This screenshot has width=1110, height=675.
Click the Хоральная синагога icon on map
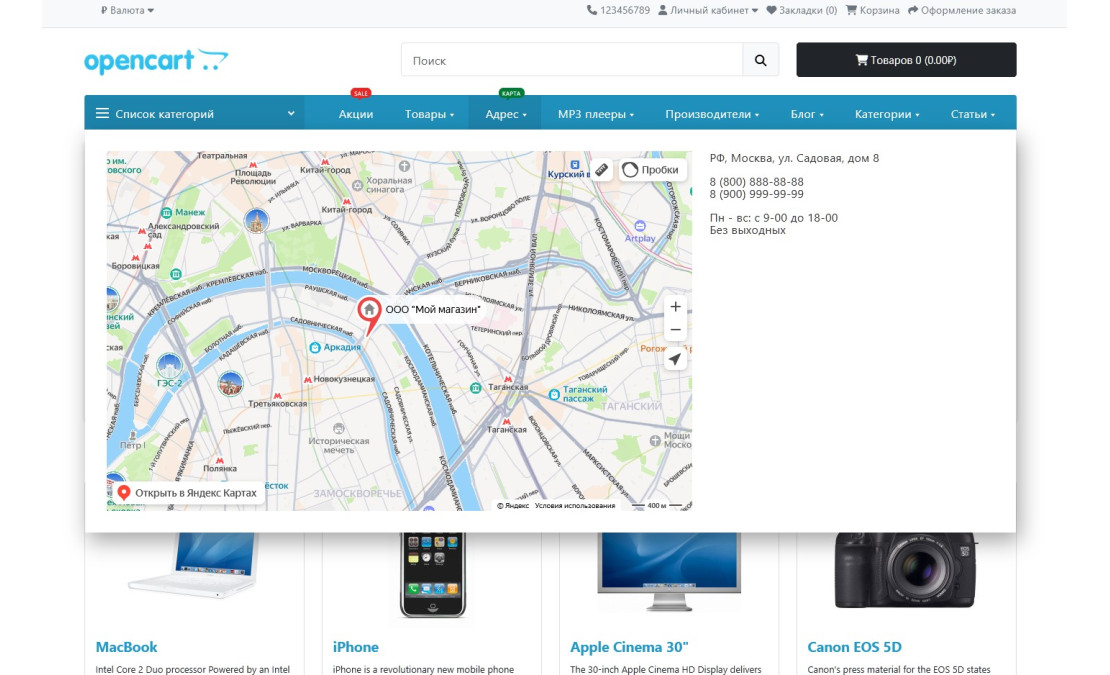(357, 185)
